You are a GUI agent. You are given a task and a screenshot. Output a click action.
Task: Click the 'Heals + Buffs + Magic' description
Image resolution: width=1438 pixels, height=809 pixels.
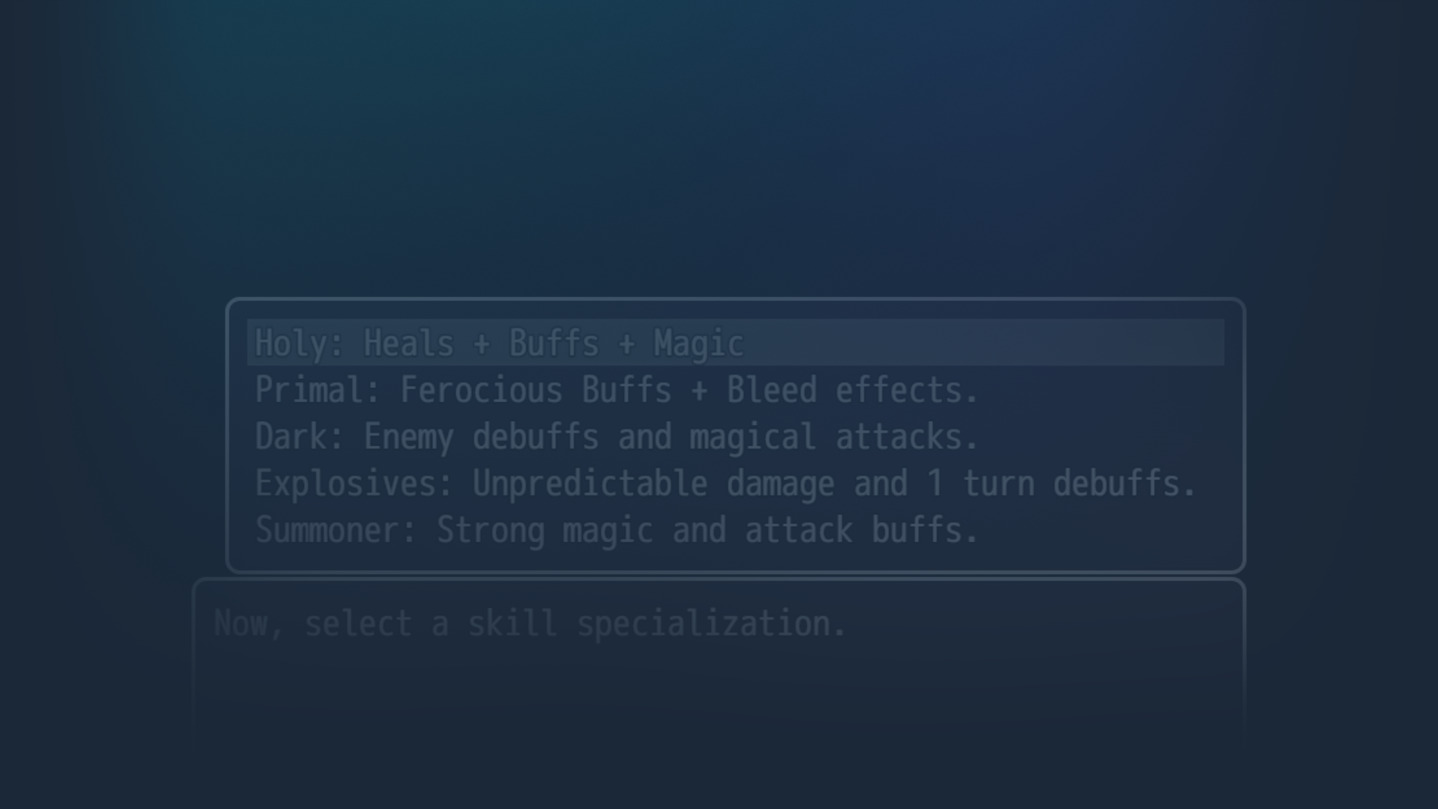[x=553, y=343]
